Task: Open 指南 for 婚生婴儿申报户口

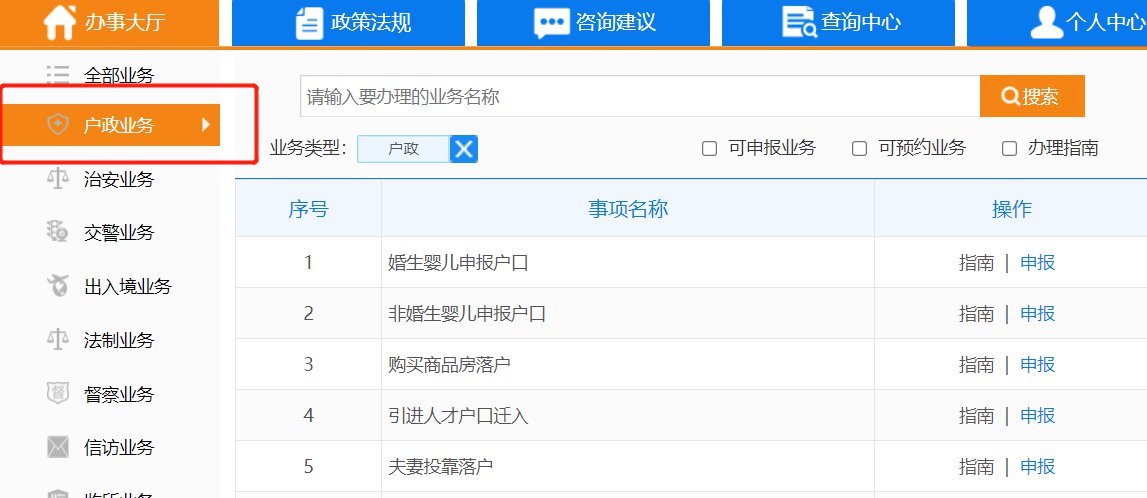Action: (x=977, y=263)
